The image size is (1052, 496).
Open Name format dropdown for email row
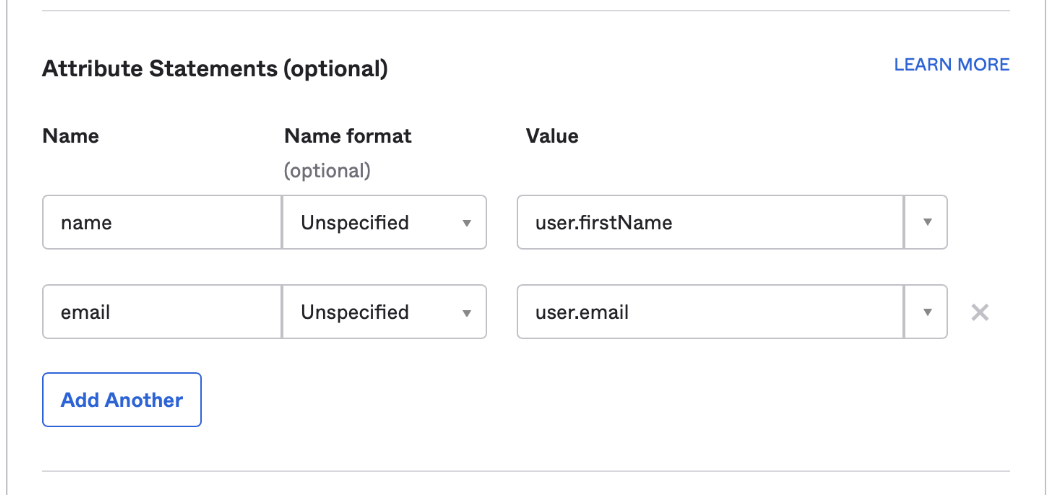385,312
